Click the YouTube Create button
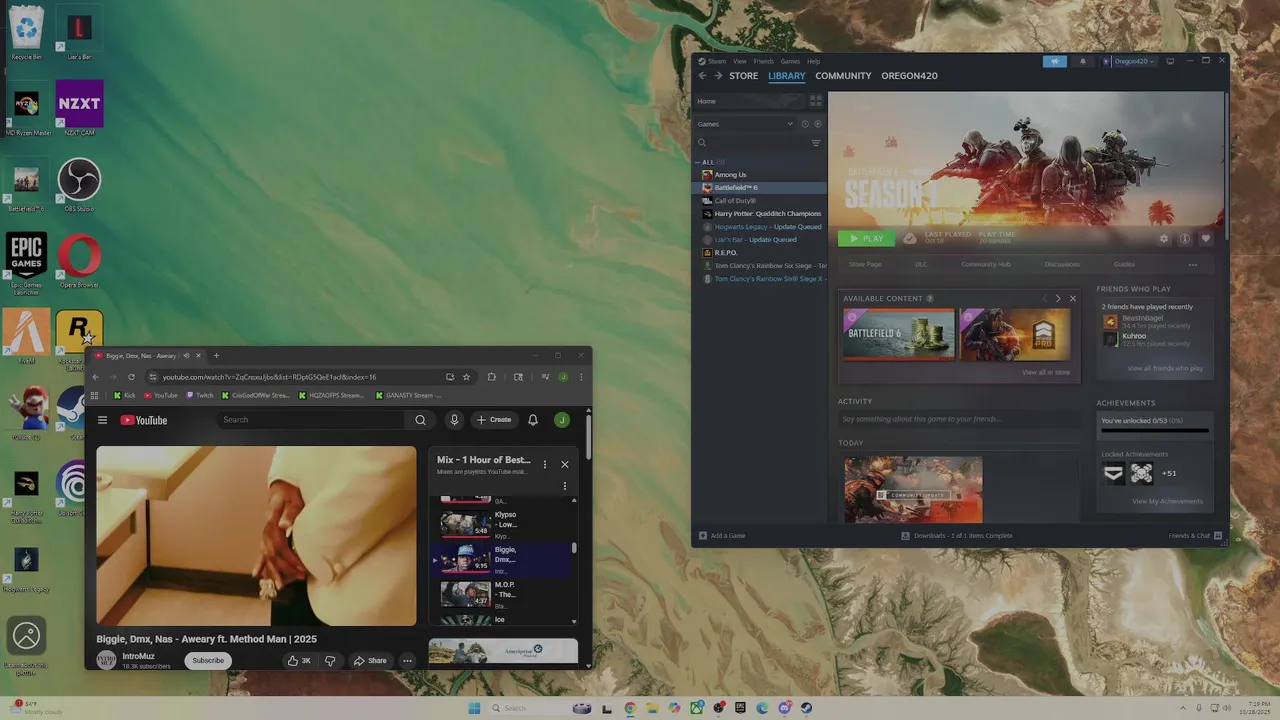The image size is (1280, 720). point(494,420)
